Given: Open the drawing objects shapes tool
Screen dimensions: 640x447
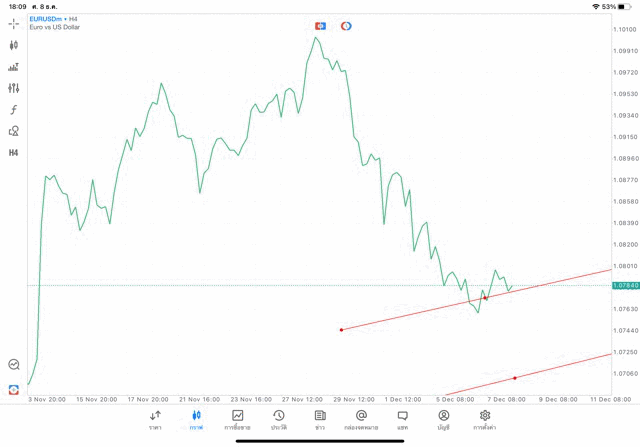Looking at the screenshot, I should coord(14,131).
